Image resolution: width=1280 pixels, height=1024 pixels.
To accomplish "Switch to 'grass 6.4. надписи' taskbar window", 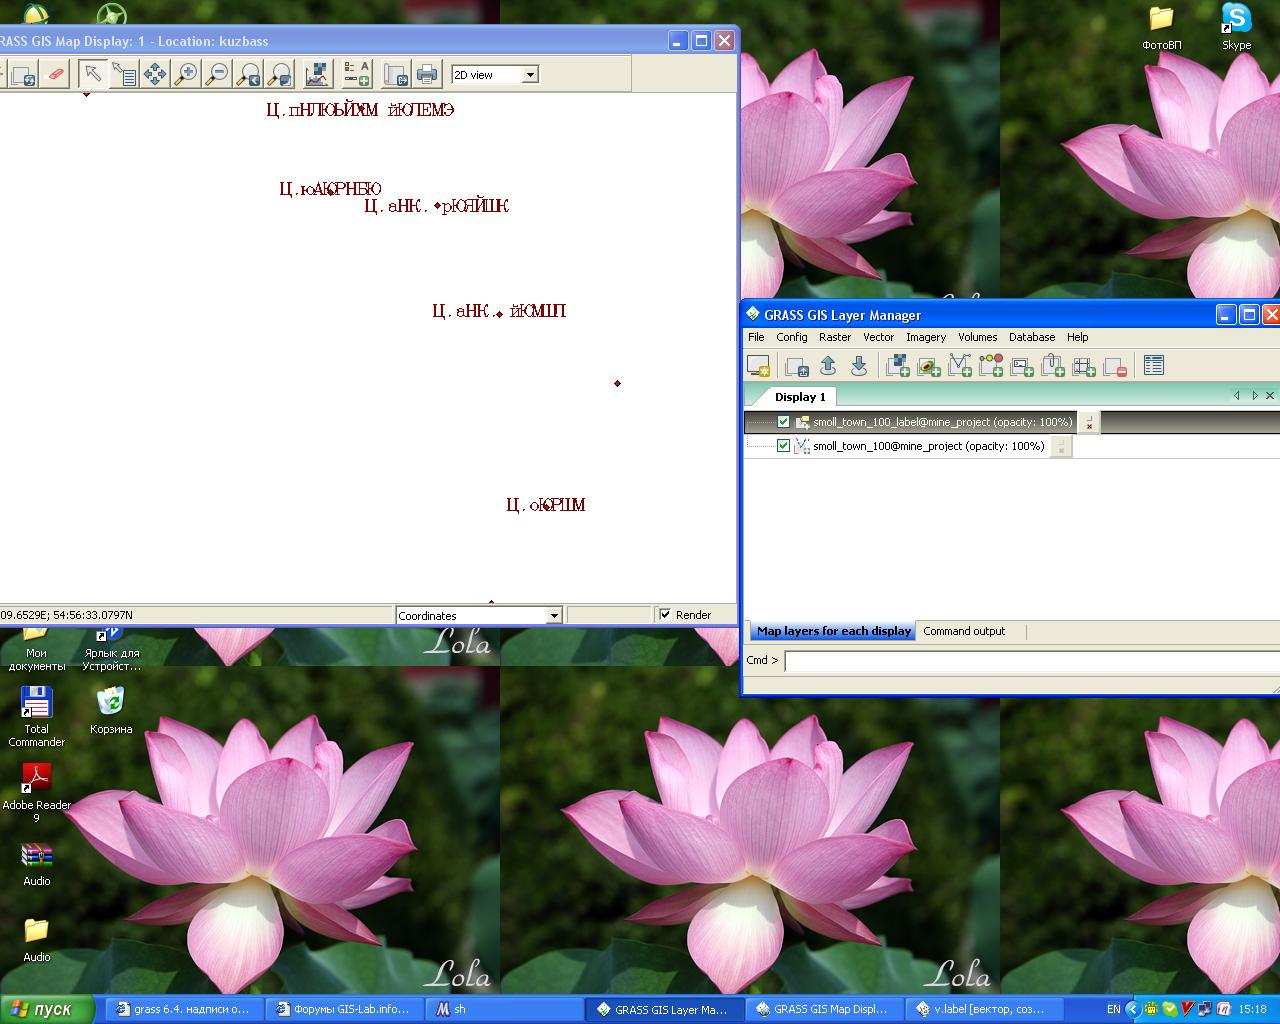I will coord(183,1009).
